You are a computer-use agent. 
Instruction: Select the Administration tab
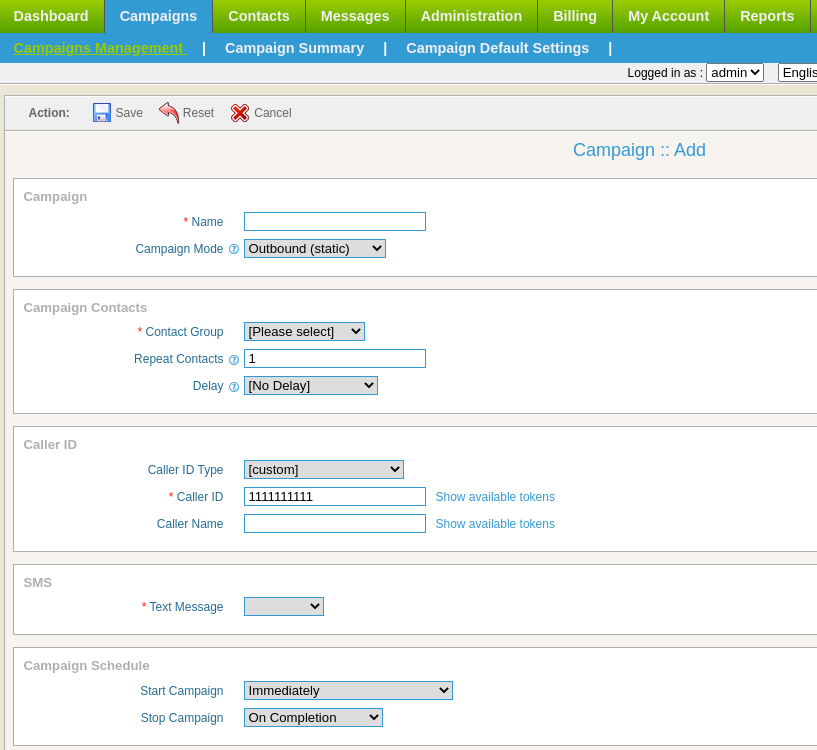click(472, 16)
